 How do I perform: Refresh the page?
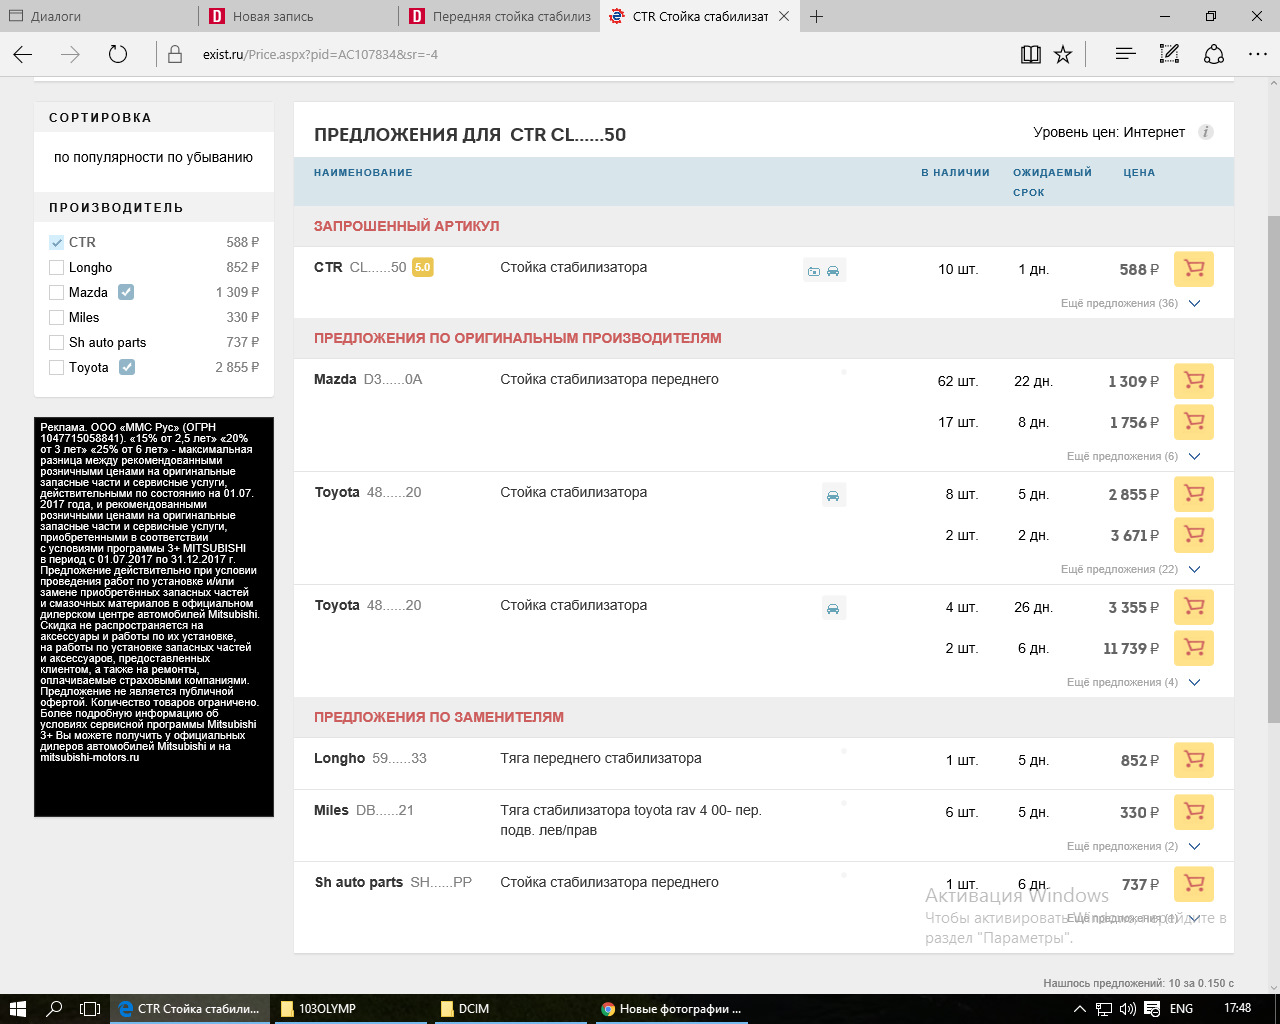click(x=118, y=55)
